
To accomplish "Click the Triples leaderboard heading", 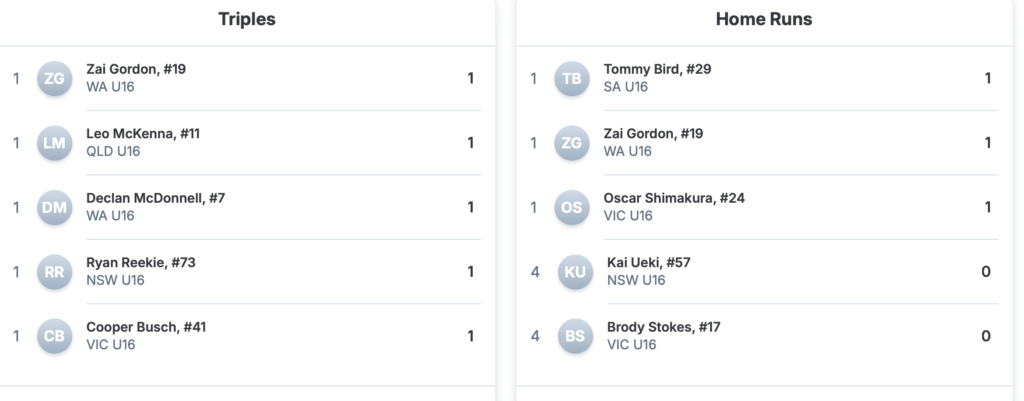I will (247, 19).
